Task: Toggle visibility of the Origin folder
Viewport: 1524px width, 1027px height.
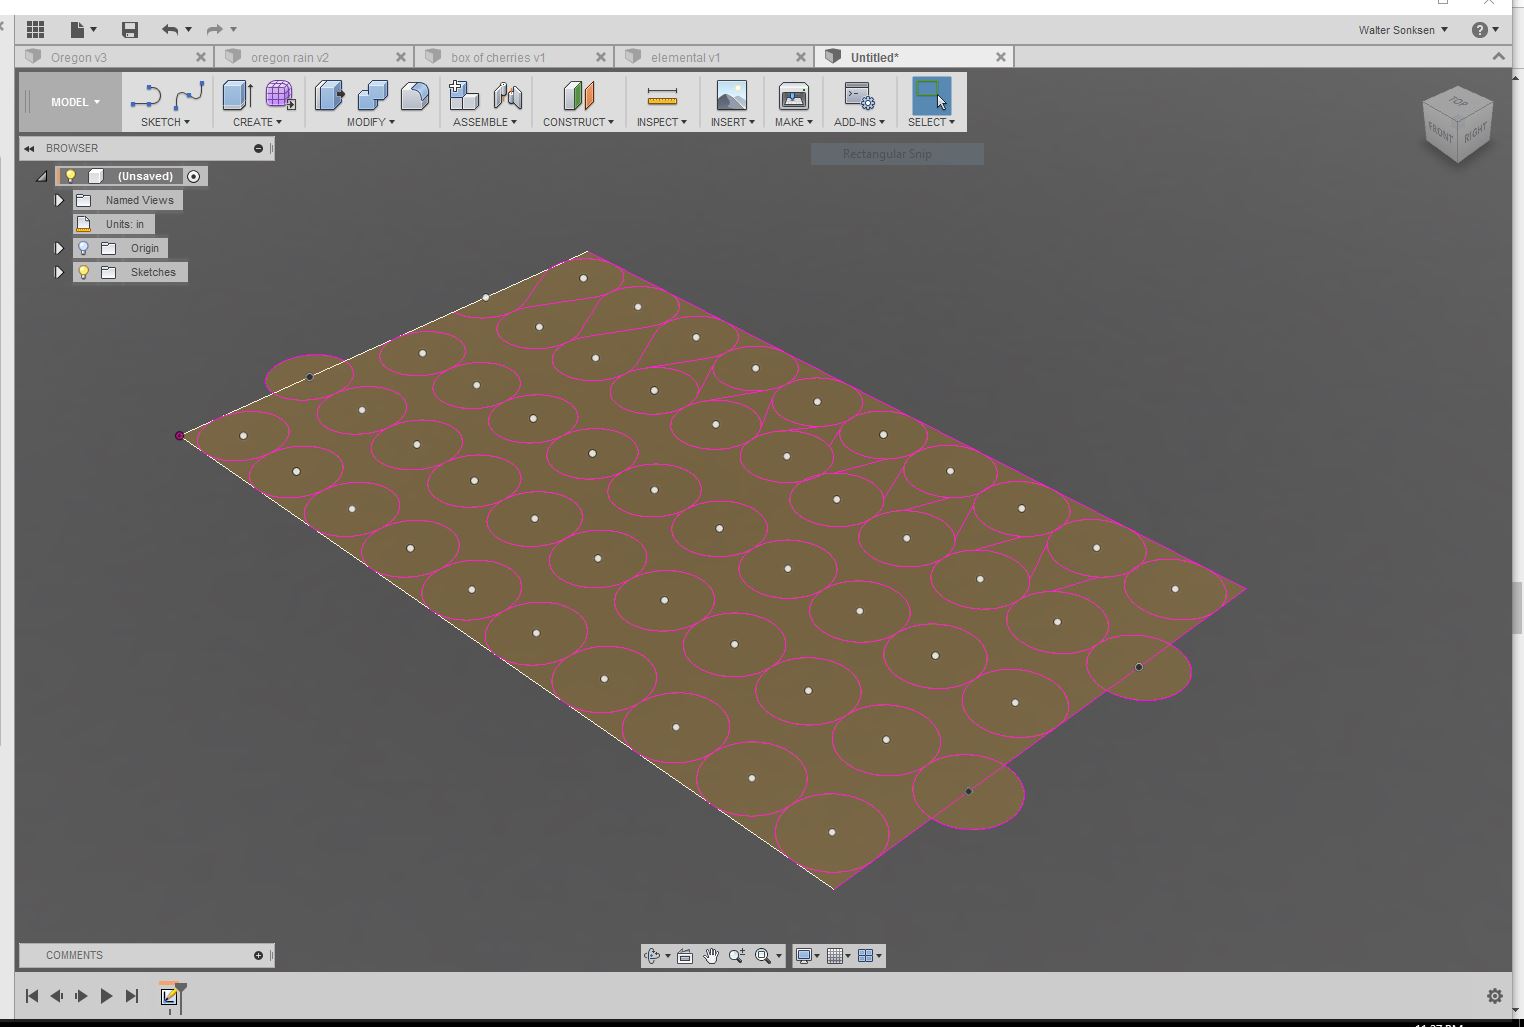Action: pos(84,248)
